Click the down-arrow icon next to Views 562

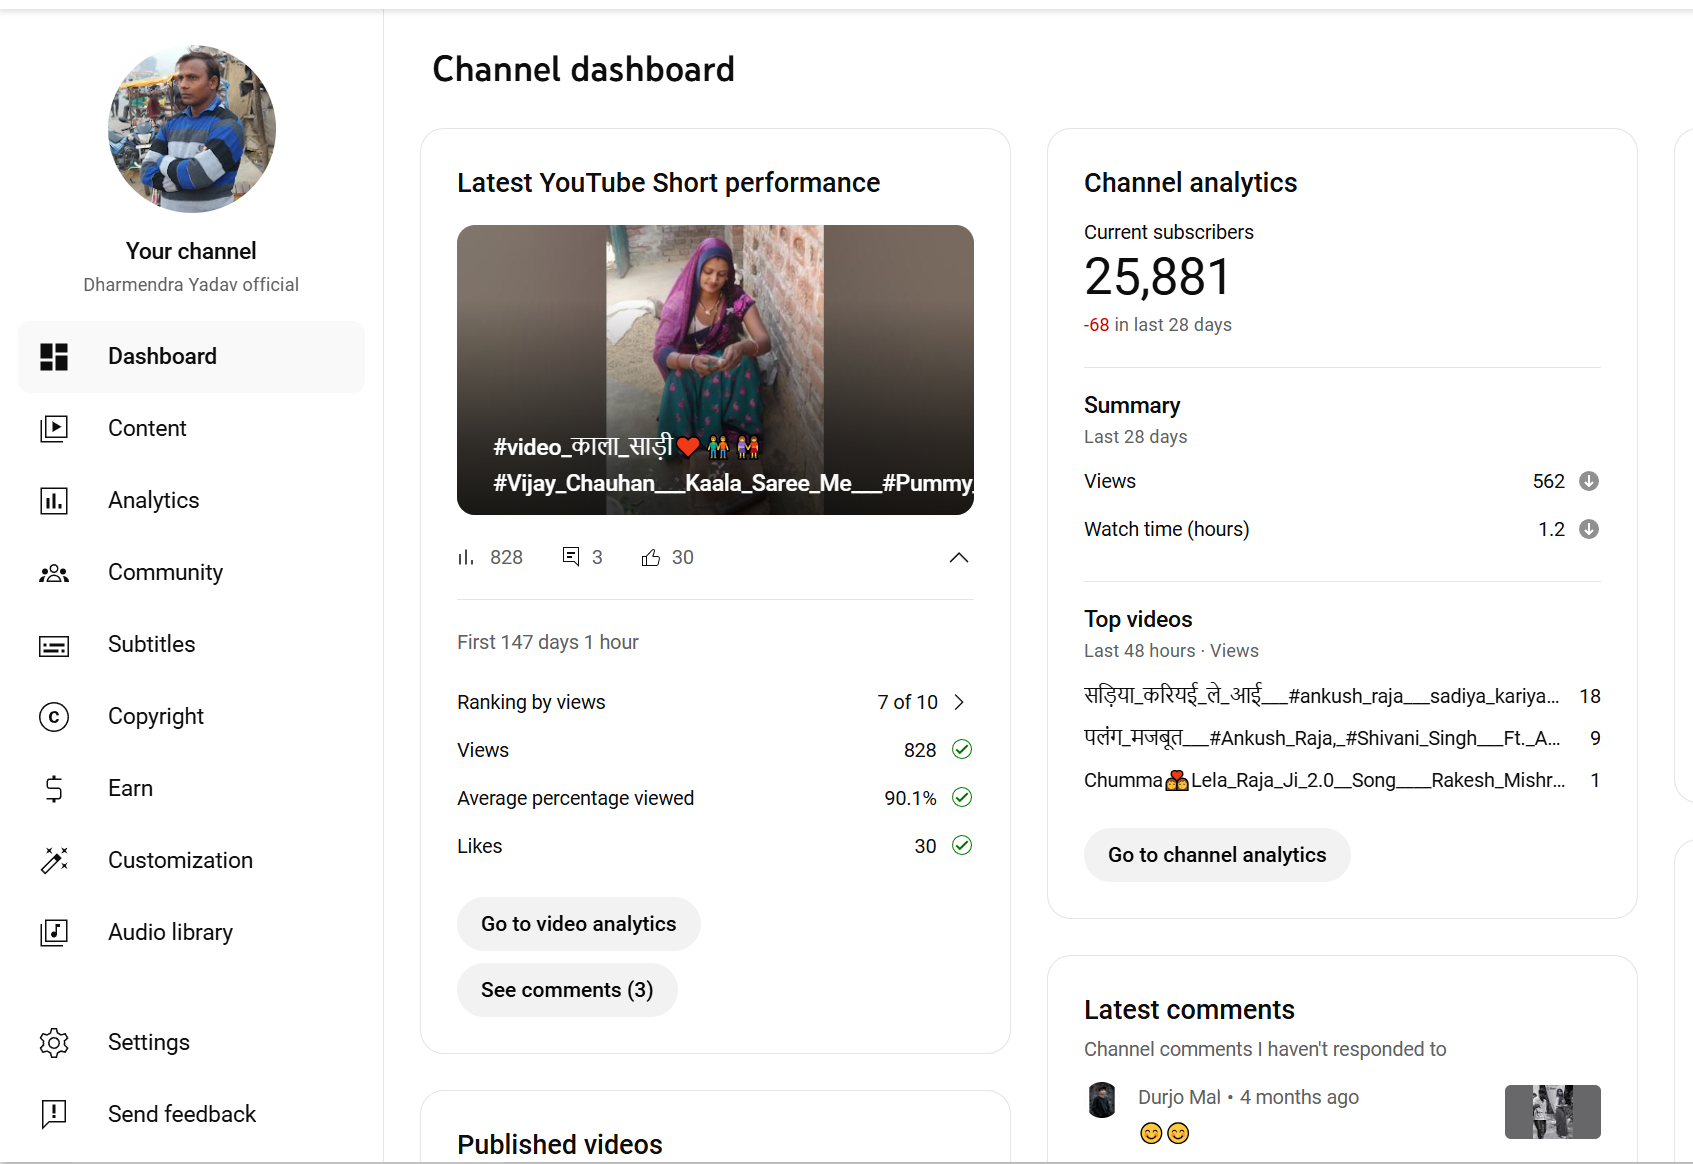(x=1589, y=481)
